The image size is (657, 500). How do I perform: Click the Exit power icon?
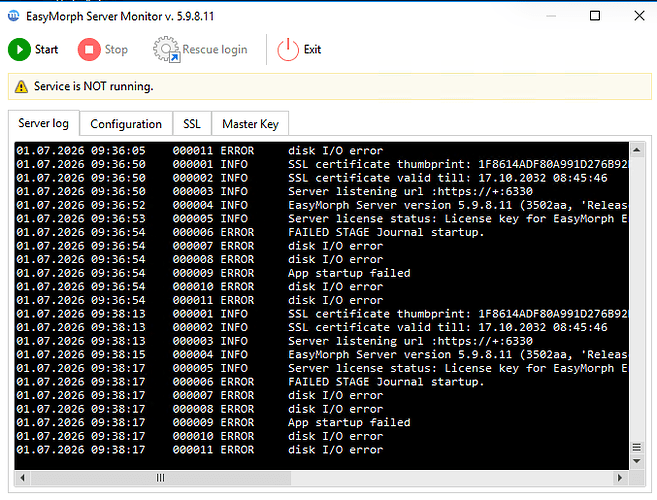[x=288, y=49]
